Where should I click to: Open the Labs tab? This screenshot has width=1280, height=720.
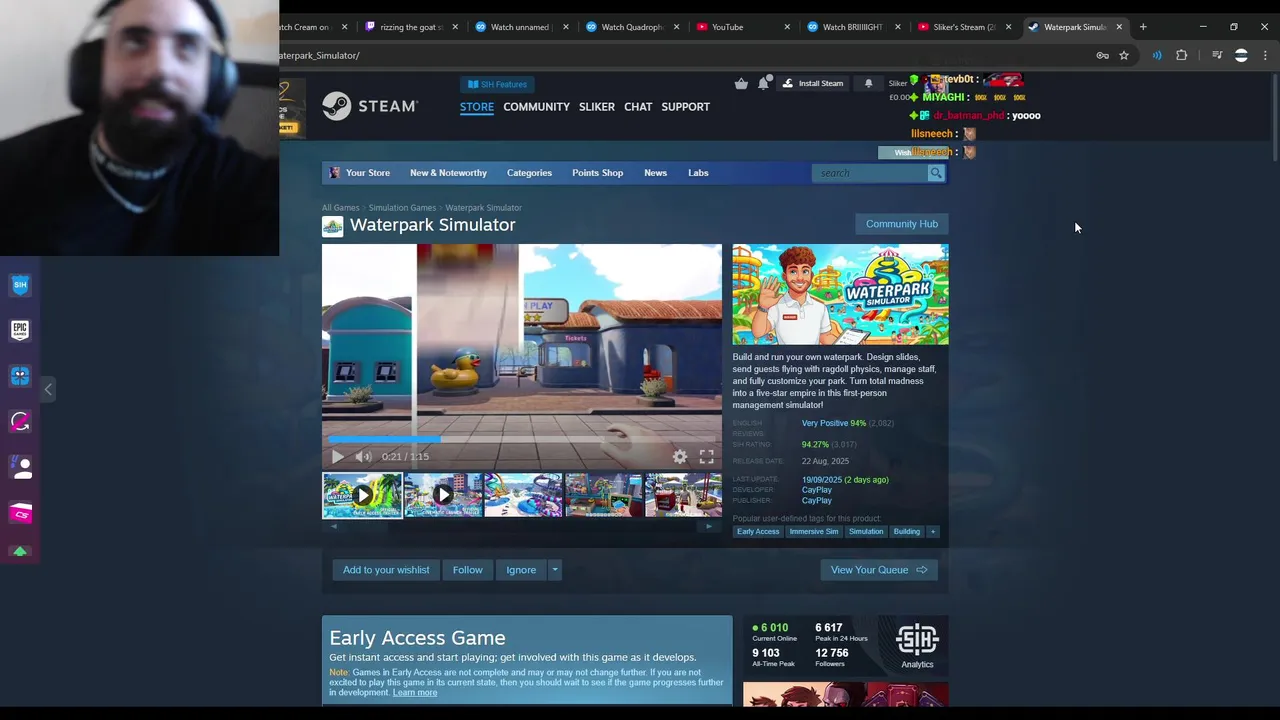(698, 173)
